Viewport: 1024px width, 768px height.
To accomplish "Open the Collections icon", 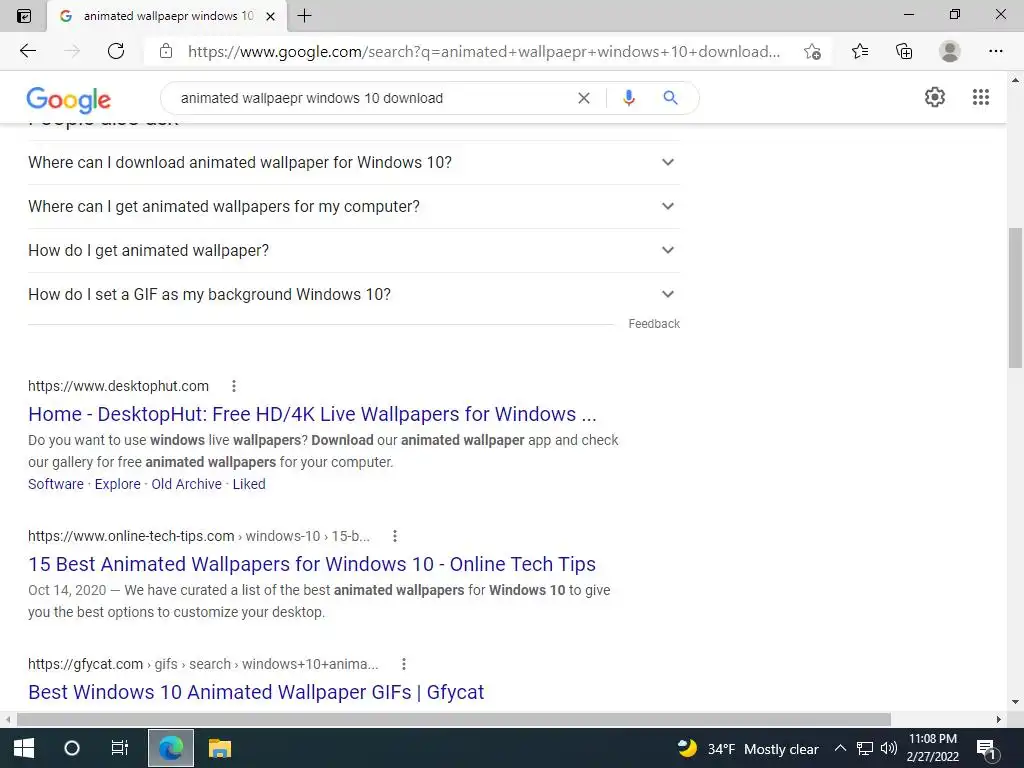I will [x=904, y=51].
